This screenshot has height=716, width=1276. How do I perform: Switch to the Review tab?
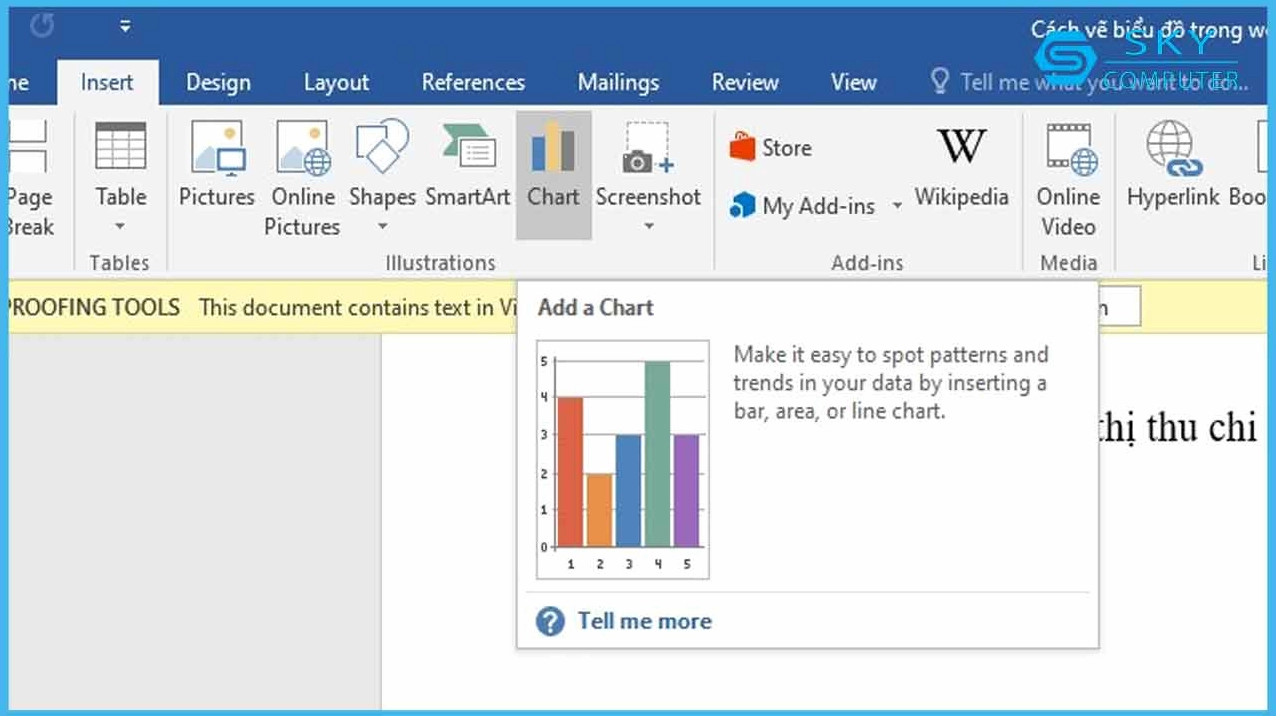[745, 82]
